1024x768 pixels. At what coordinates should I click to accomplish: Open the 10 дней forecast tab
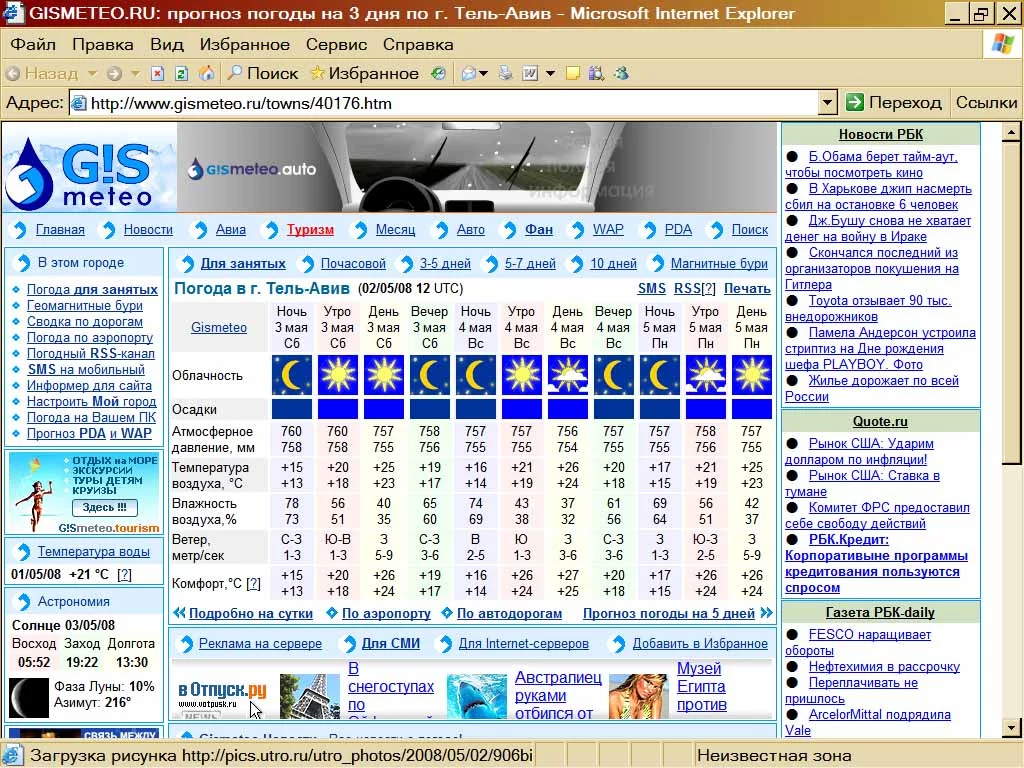[x=613, y=264]
